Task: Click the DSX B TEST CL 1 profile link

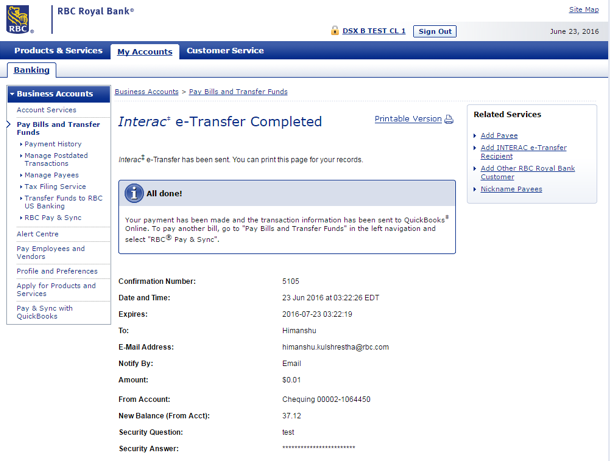Action: (374, 31)
